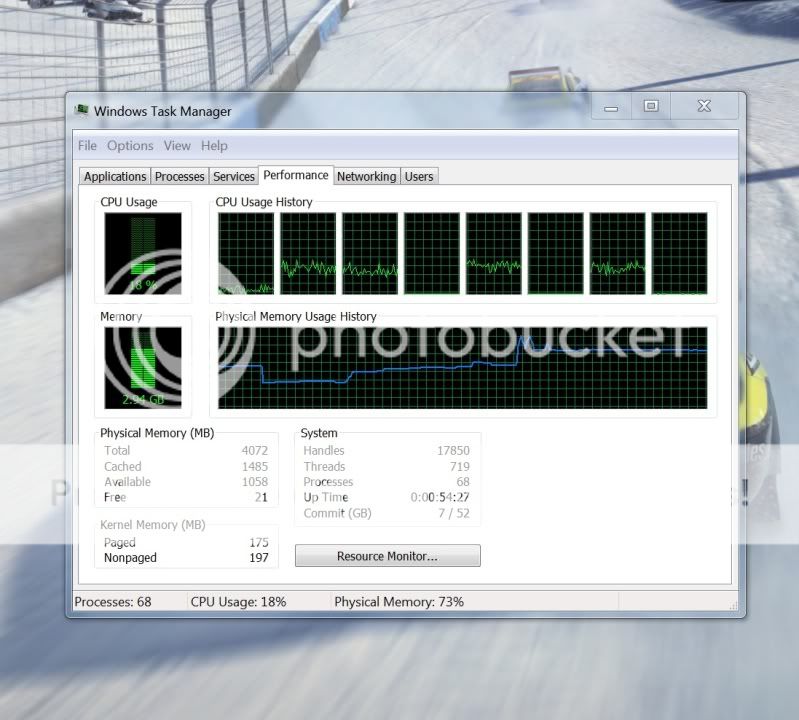This screenshot has width=799, height=720.
Task: Minimize the Windows Task Manager window
Action: click(611, 107)
